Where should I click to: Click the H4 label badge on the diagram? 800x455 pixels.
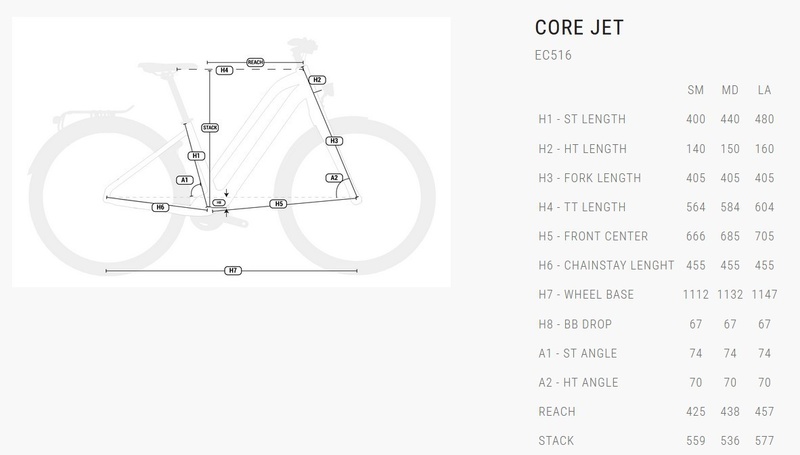pyautogui.click(x=225, y=70)
